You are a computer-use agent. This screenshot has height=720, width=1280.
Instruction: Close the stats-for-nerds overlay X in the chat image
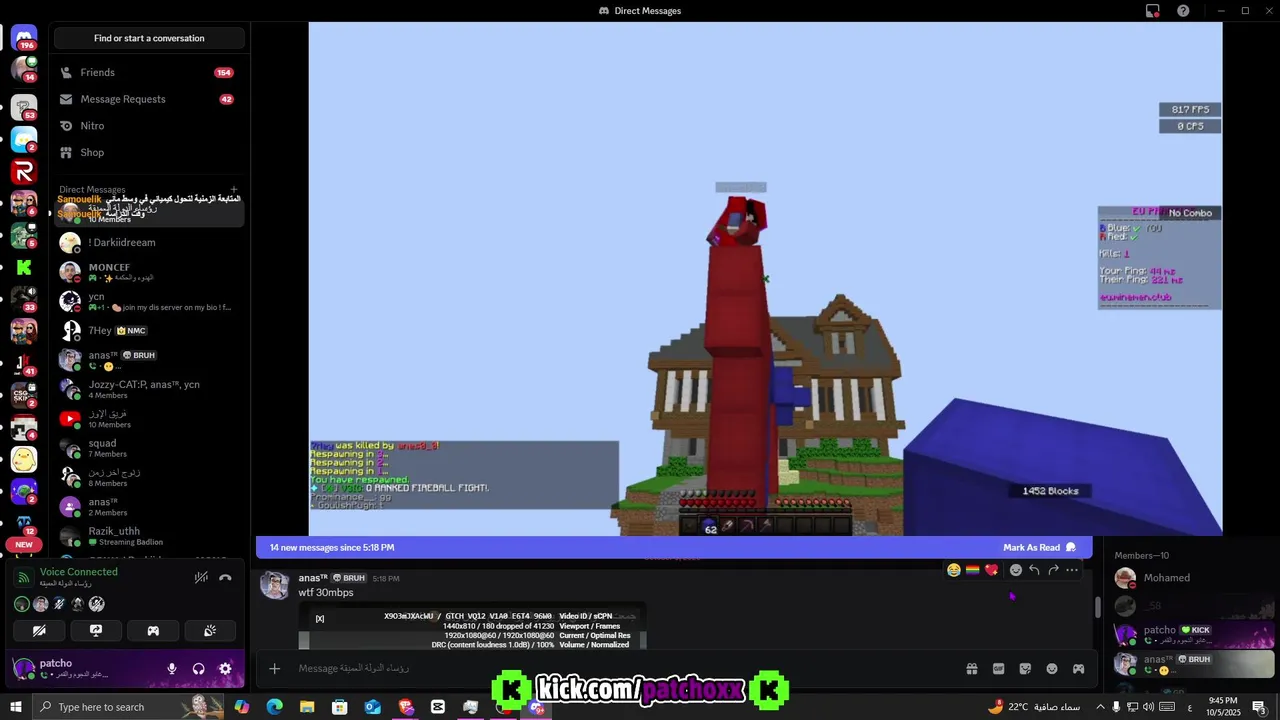[x=320, y=618]
